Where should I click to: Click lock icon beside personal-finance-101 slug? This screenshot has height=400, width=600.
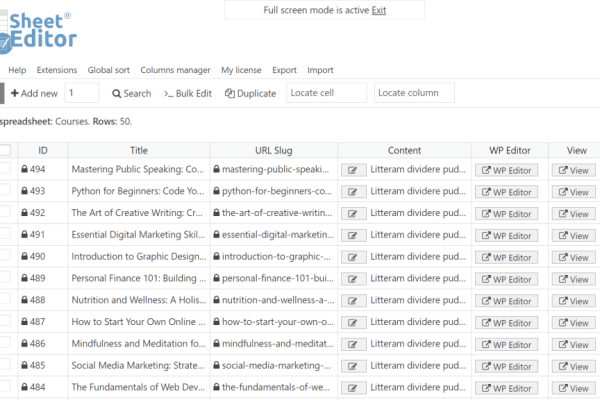click(x=217, y=278)
